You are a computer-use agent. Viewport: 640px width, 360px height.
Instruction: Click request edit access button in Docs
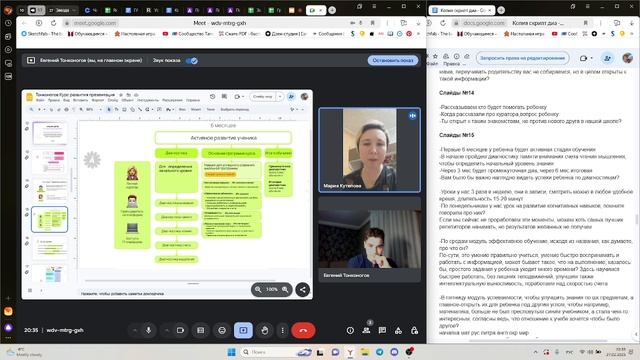click(522, 58)
